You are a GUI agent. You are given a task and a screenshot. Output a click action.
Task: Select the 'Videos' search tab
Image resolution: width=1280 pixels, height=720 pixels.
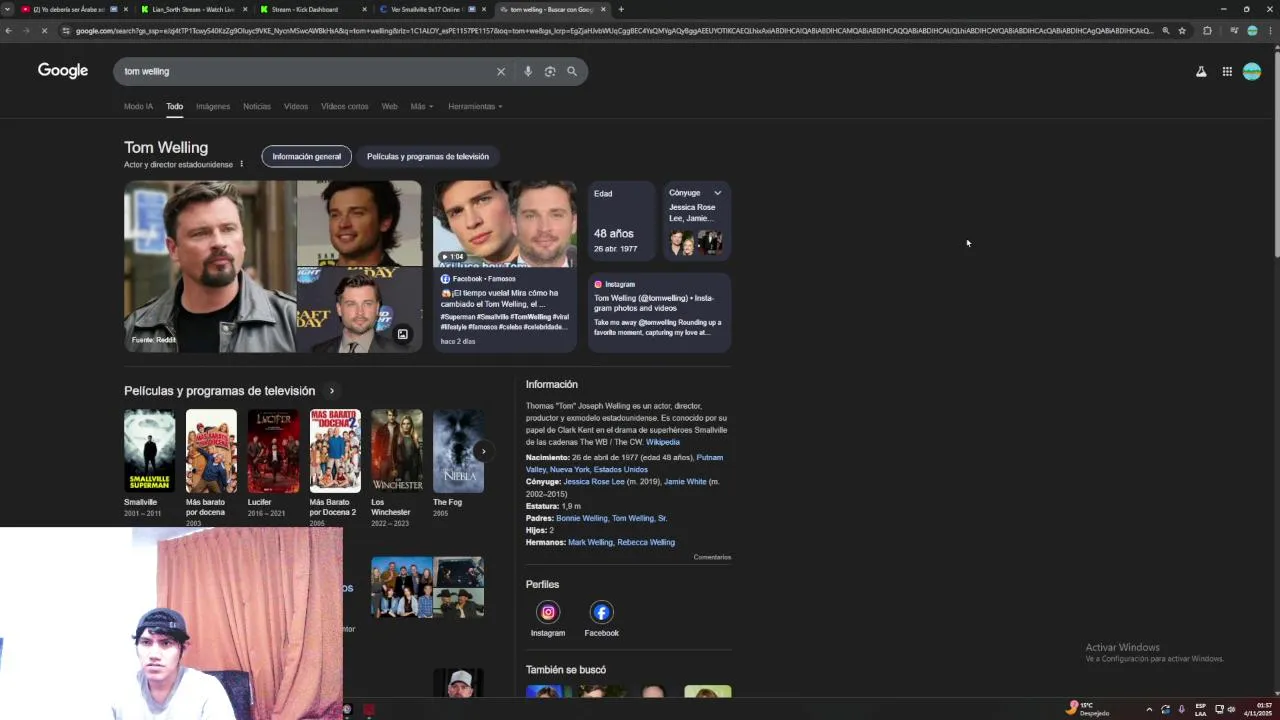(296, 106)
